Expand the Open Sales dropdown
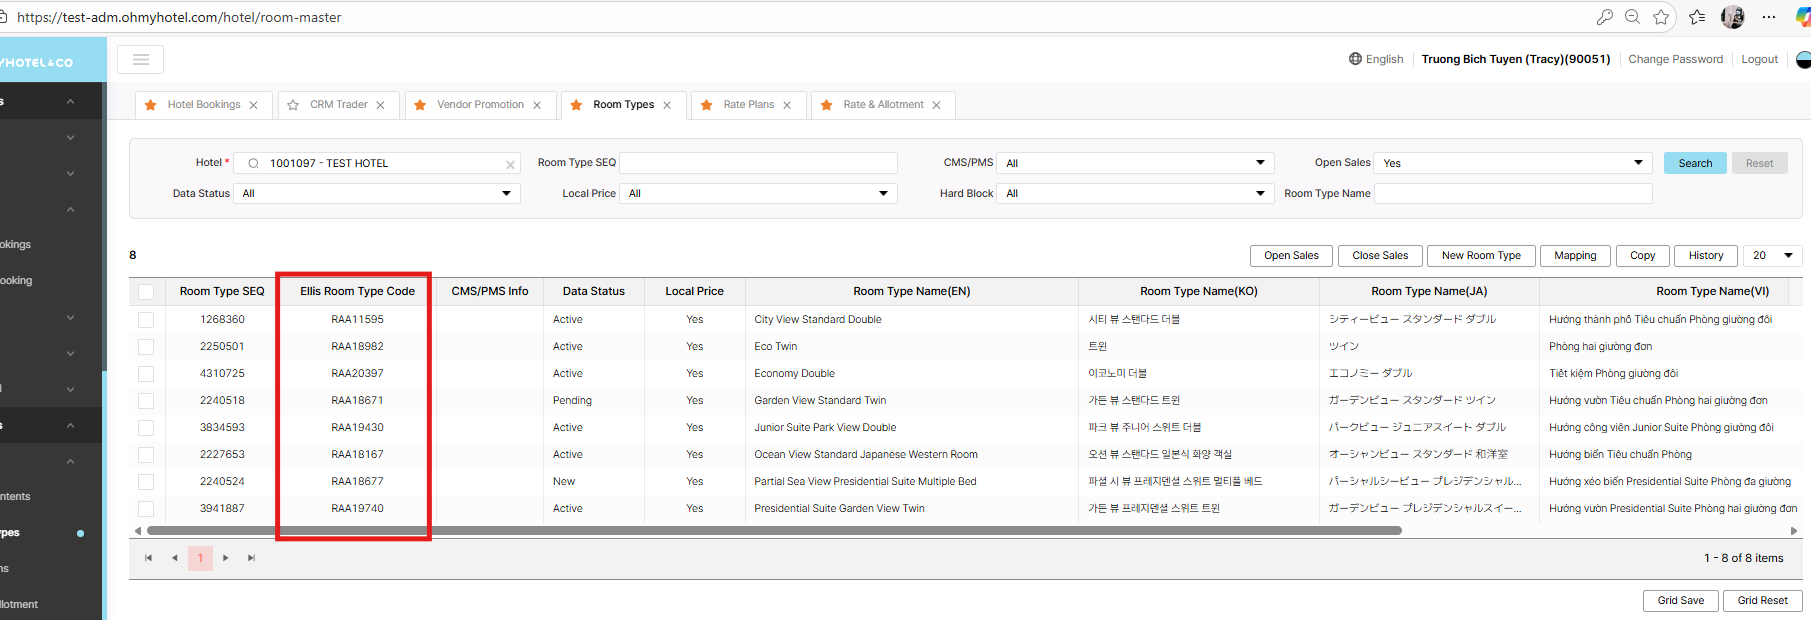 click(1513, 163)
